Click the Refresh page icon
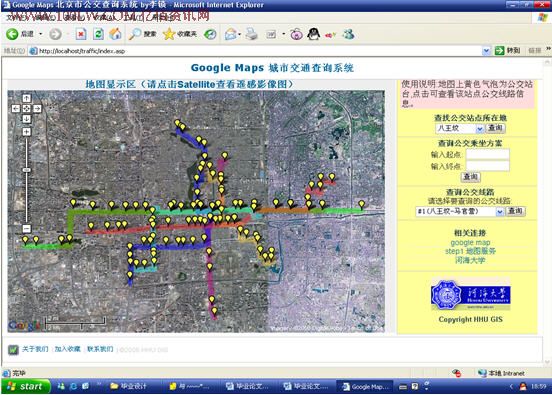Viewport: 552px width, 395px height. [x=98, y=34]
